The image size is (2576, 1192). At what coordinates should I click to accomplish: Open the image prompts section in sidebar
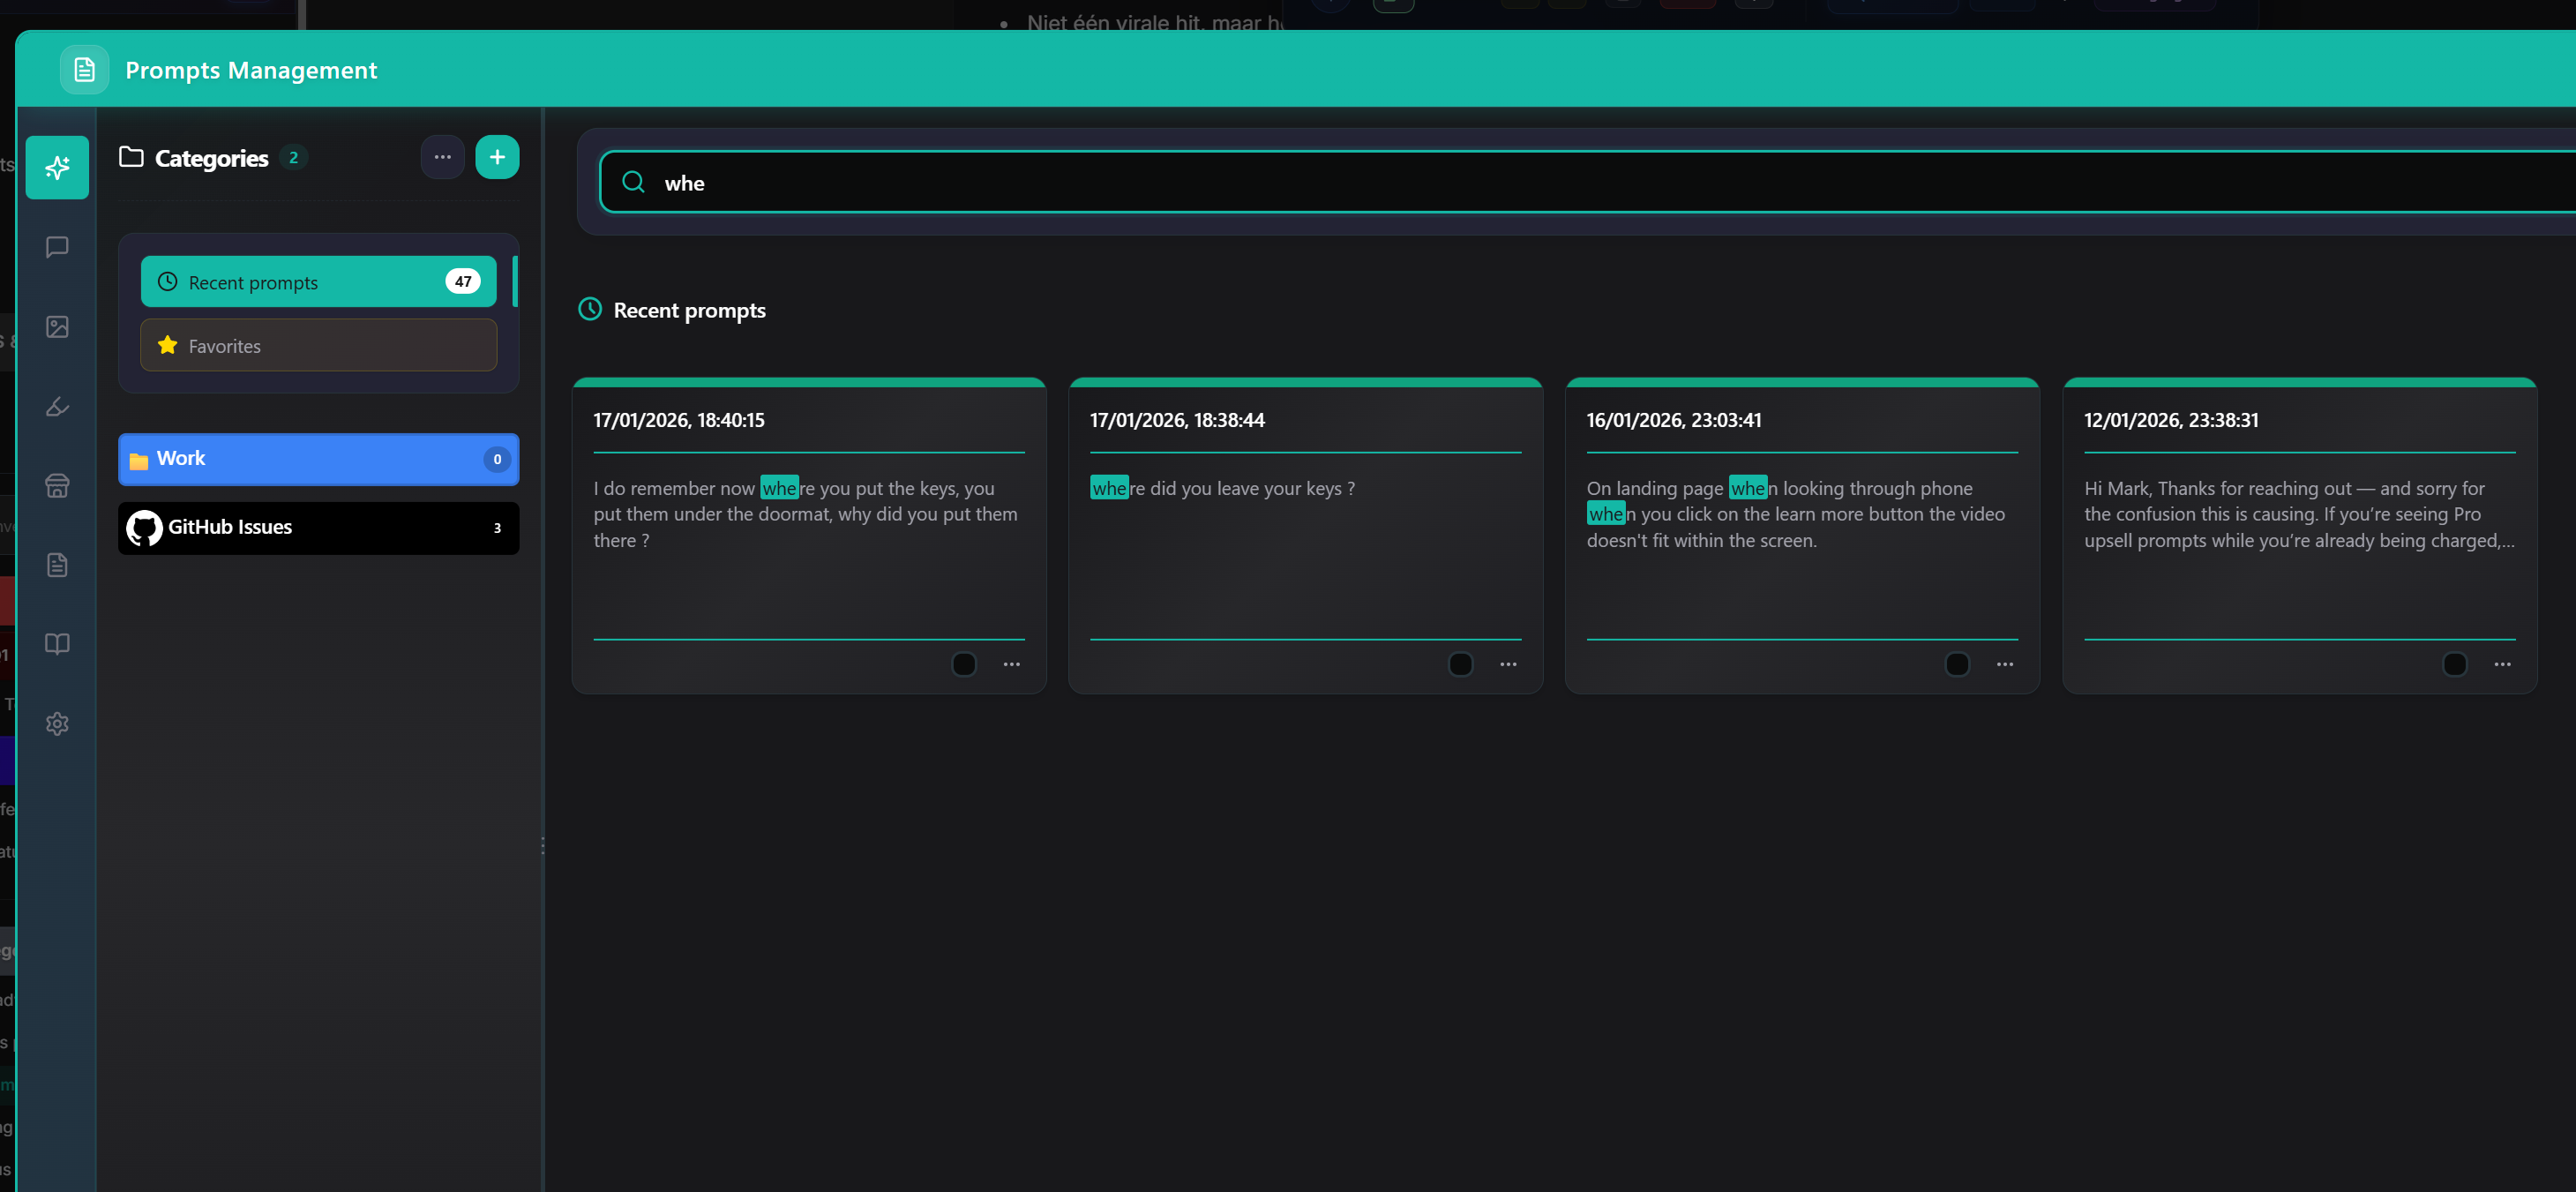coord(57,326)
